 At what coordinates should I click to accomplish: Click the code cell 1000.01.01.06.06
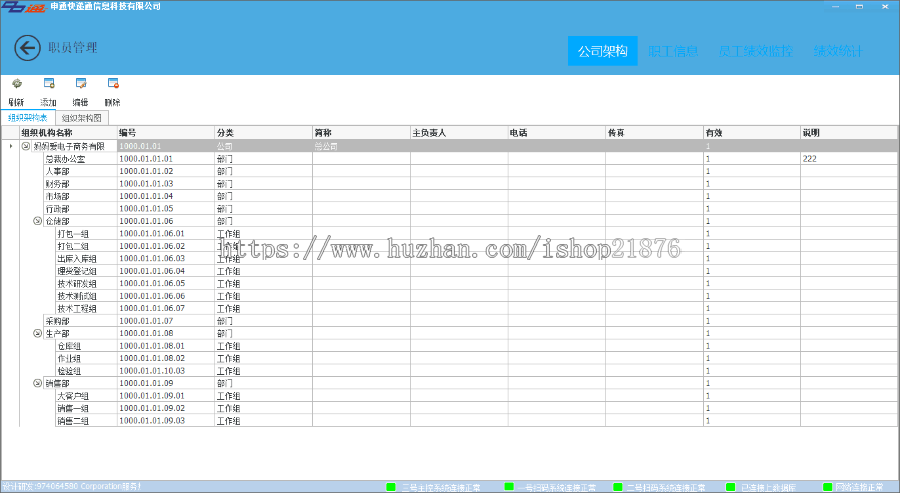click(166, 296)
